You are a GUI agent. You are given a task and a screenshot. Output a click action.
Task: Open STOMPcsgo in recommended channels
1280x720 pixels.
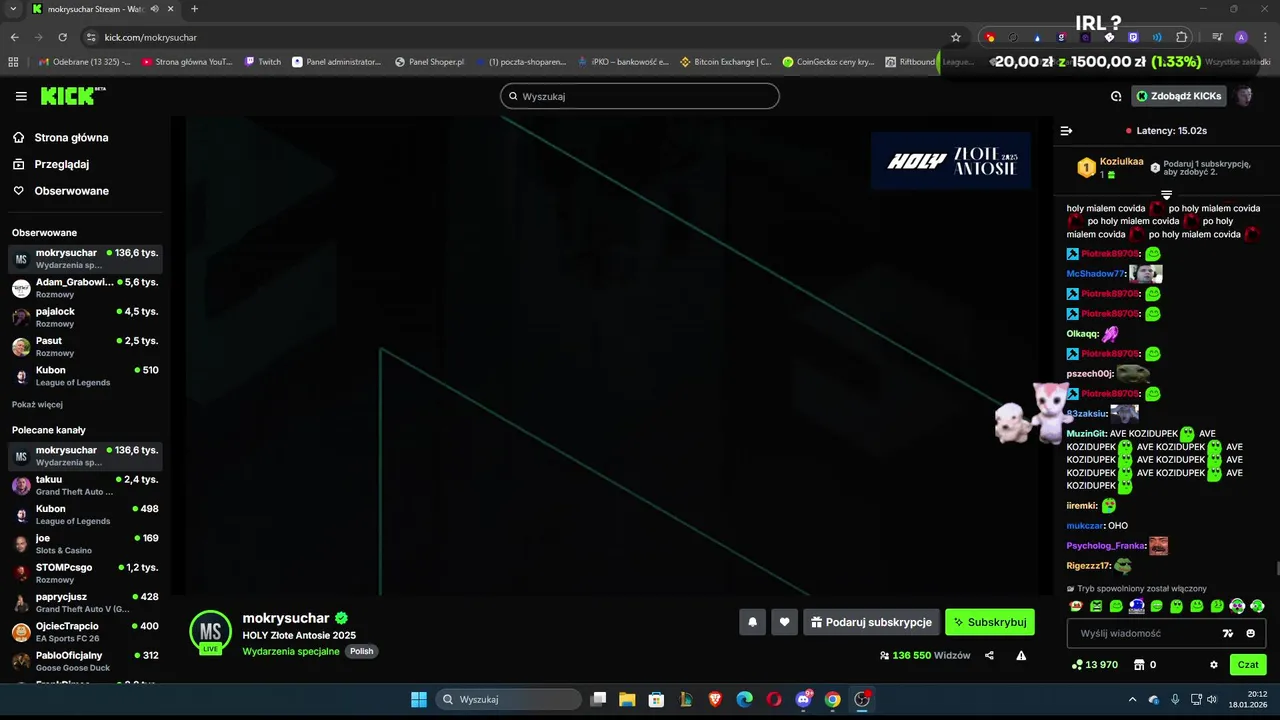[85, 573]
